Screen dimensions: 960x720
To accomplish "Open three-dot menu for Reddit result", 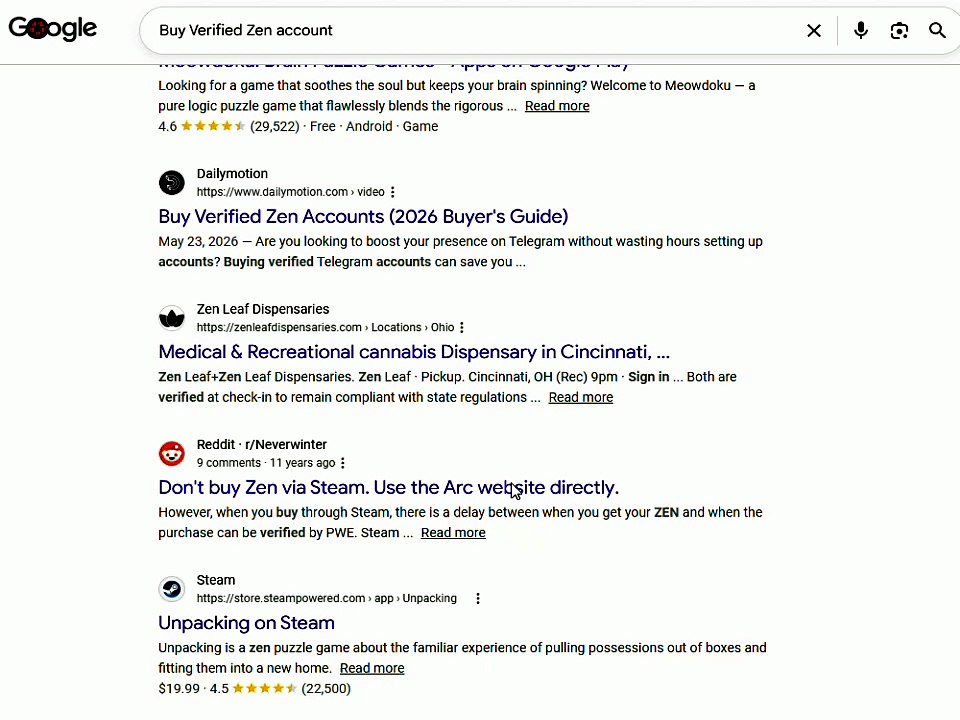I will point(343,463).
